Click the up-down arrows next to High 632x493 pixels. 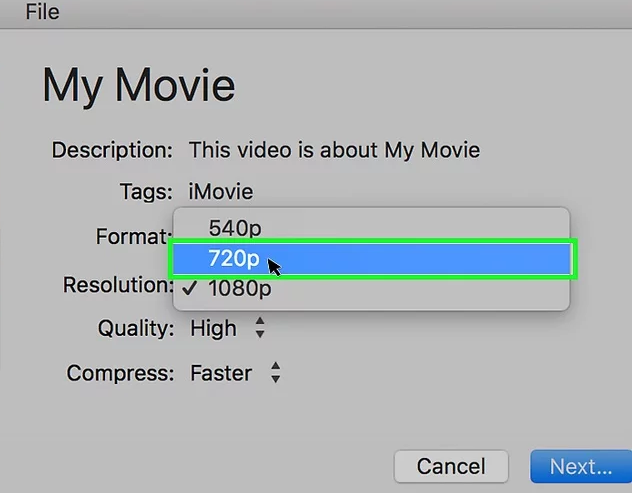pos(260,328)
